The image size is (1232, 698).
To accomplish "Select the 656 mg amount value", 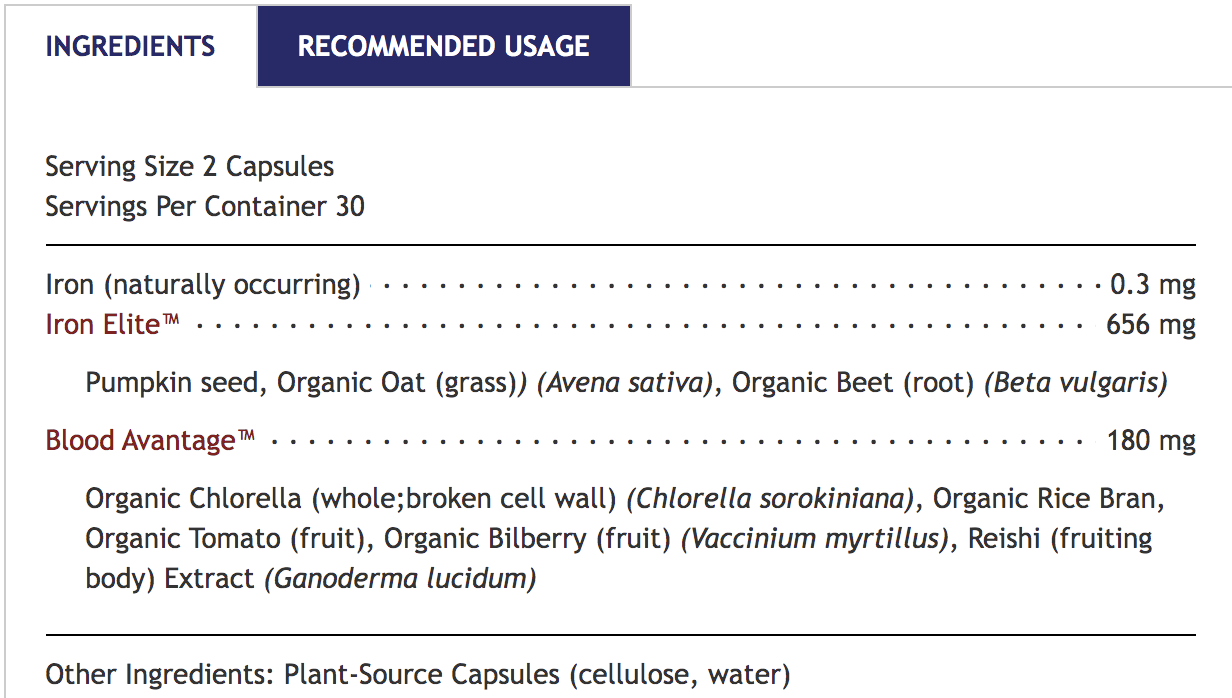I will [1150, 324].
